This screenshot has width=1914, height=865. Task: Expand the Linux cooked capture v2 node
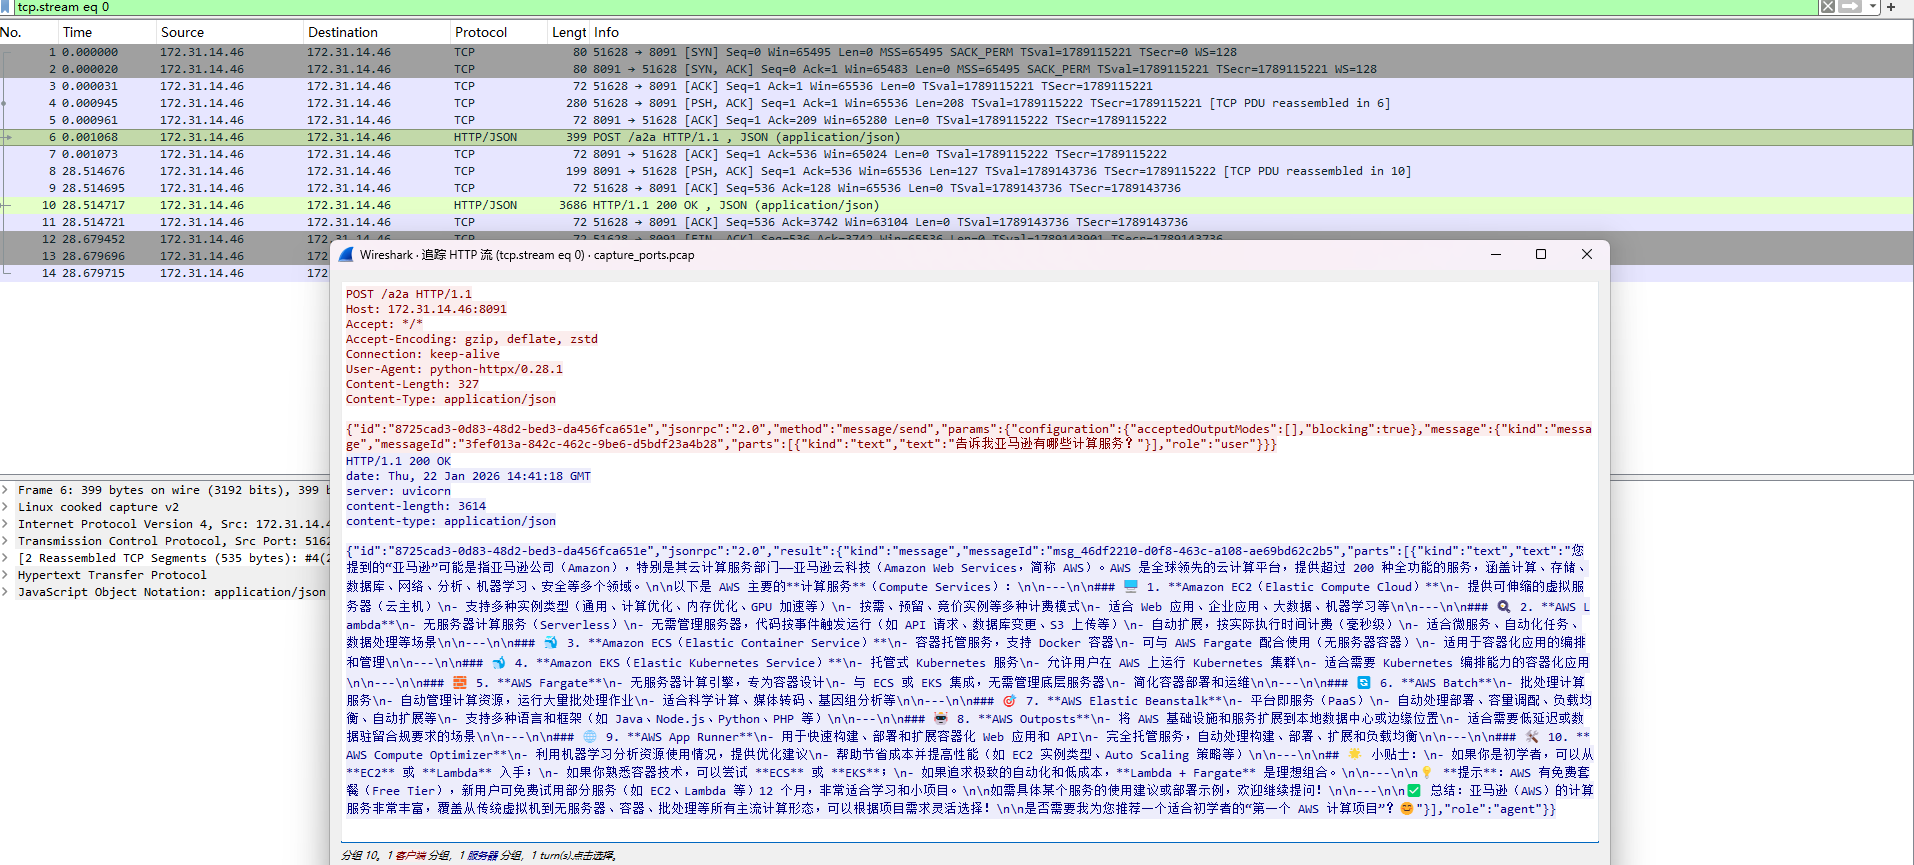[x=6, y=507]
